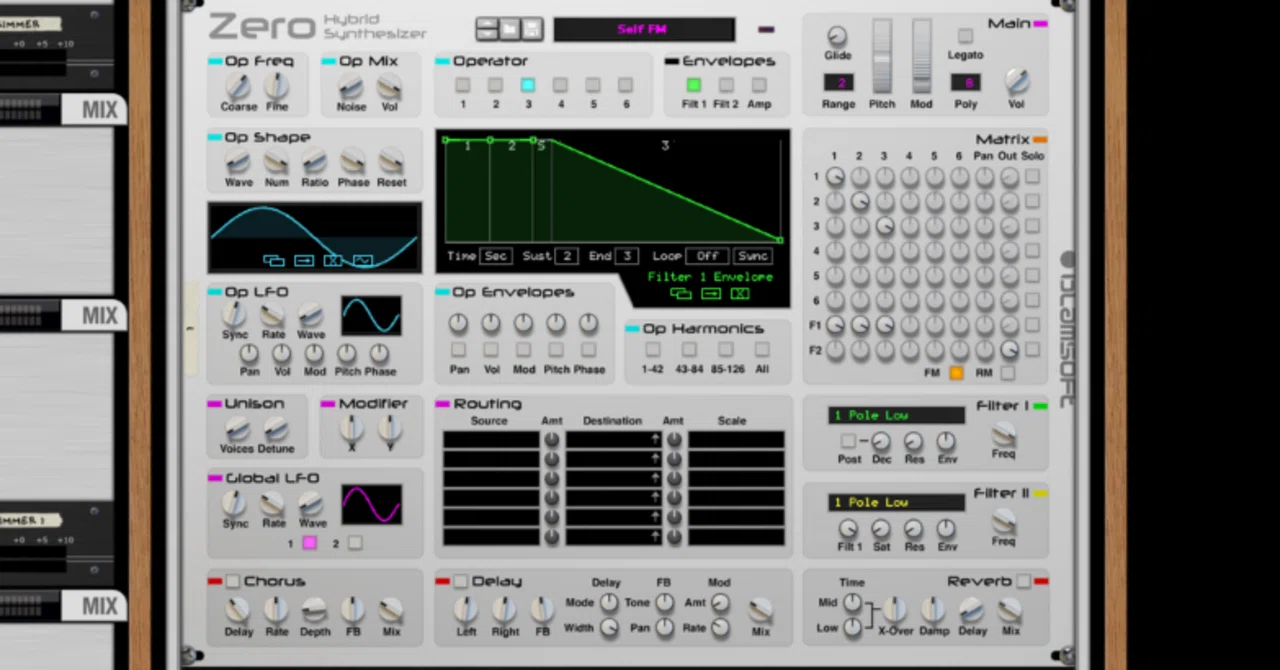Click the Poly voice count display
The width and height of the screenshot is (1280, 670).
(x=966, y=83)
